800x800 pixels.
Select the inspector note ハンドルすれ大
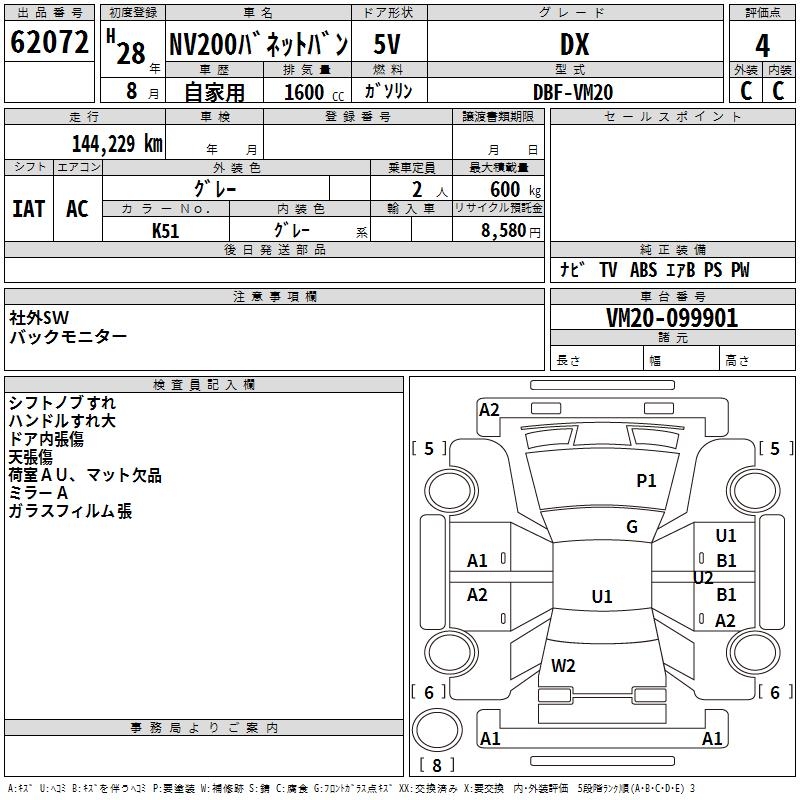click(62, 421)
